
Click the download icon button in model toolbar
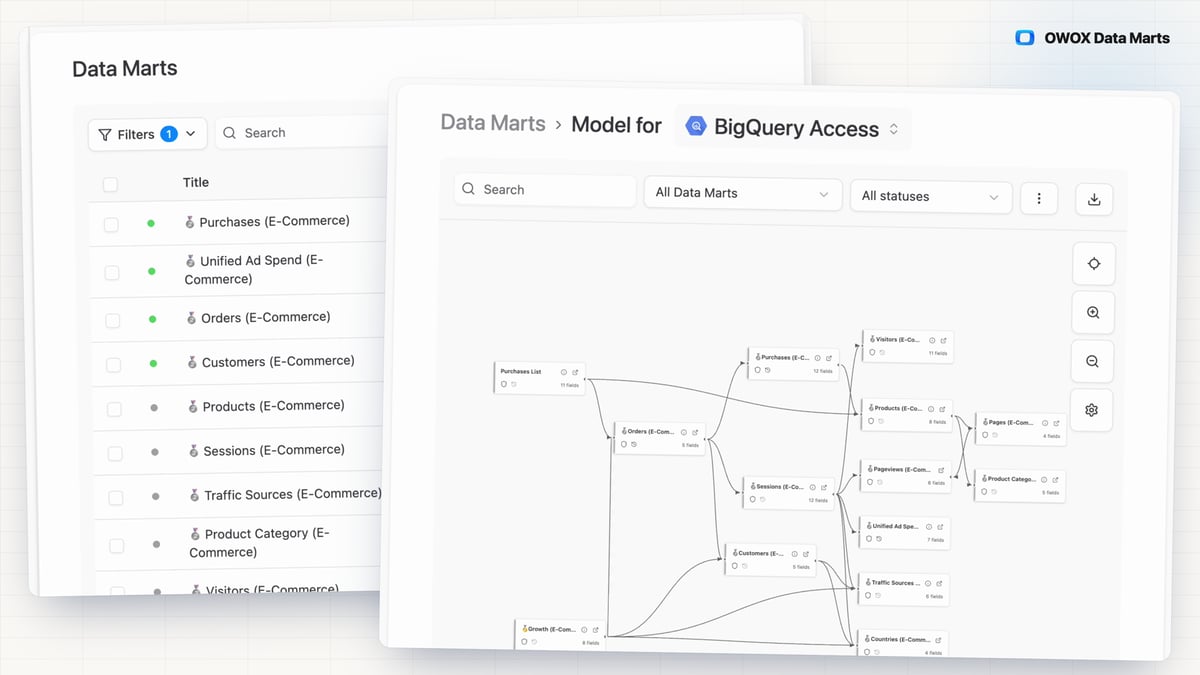click(1094, 200)
